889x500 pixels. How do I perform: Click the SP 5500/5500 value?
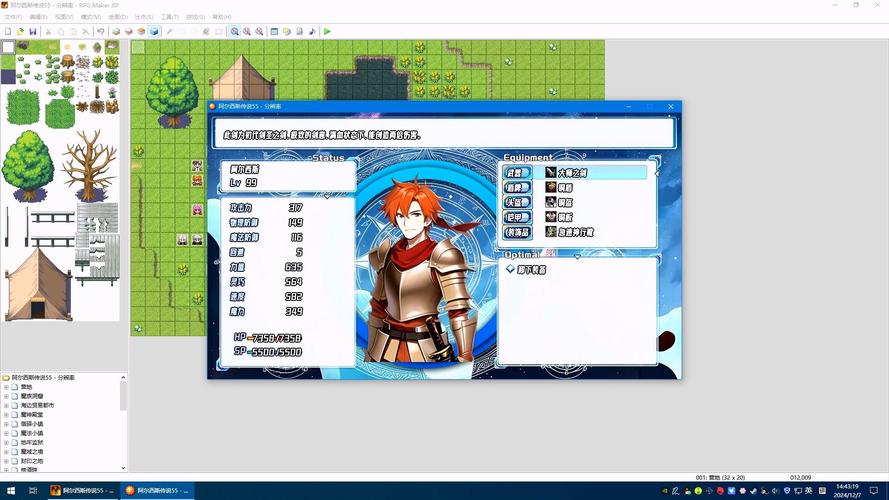(x=277, y=352)
